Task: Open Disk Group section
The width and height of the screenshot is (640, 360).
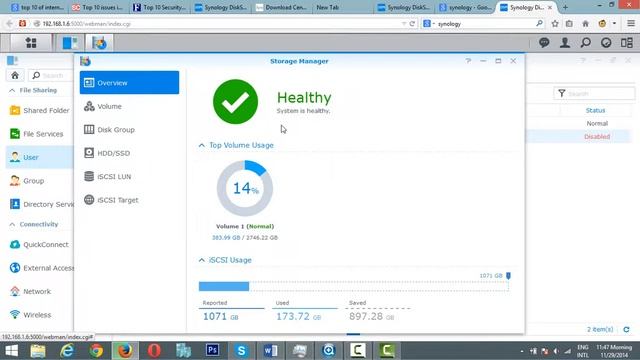Action: (x=129, y=130)
